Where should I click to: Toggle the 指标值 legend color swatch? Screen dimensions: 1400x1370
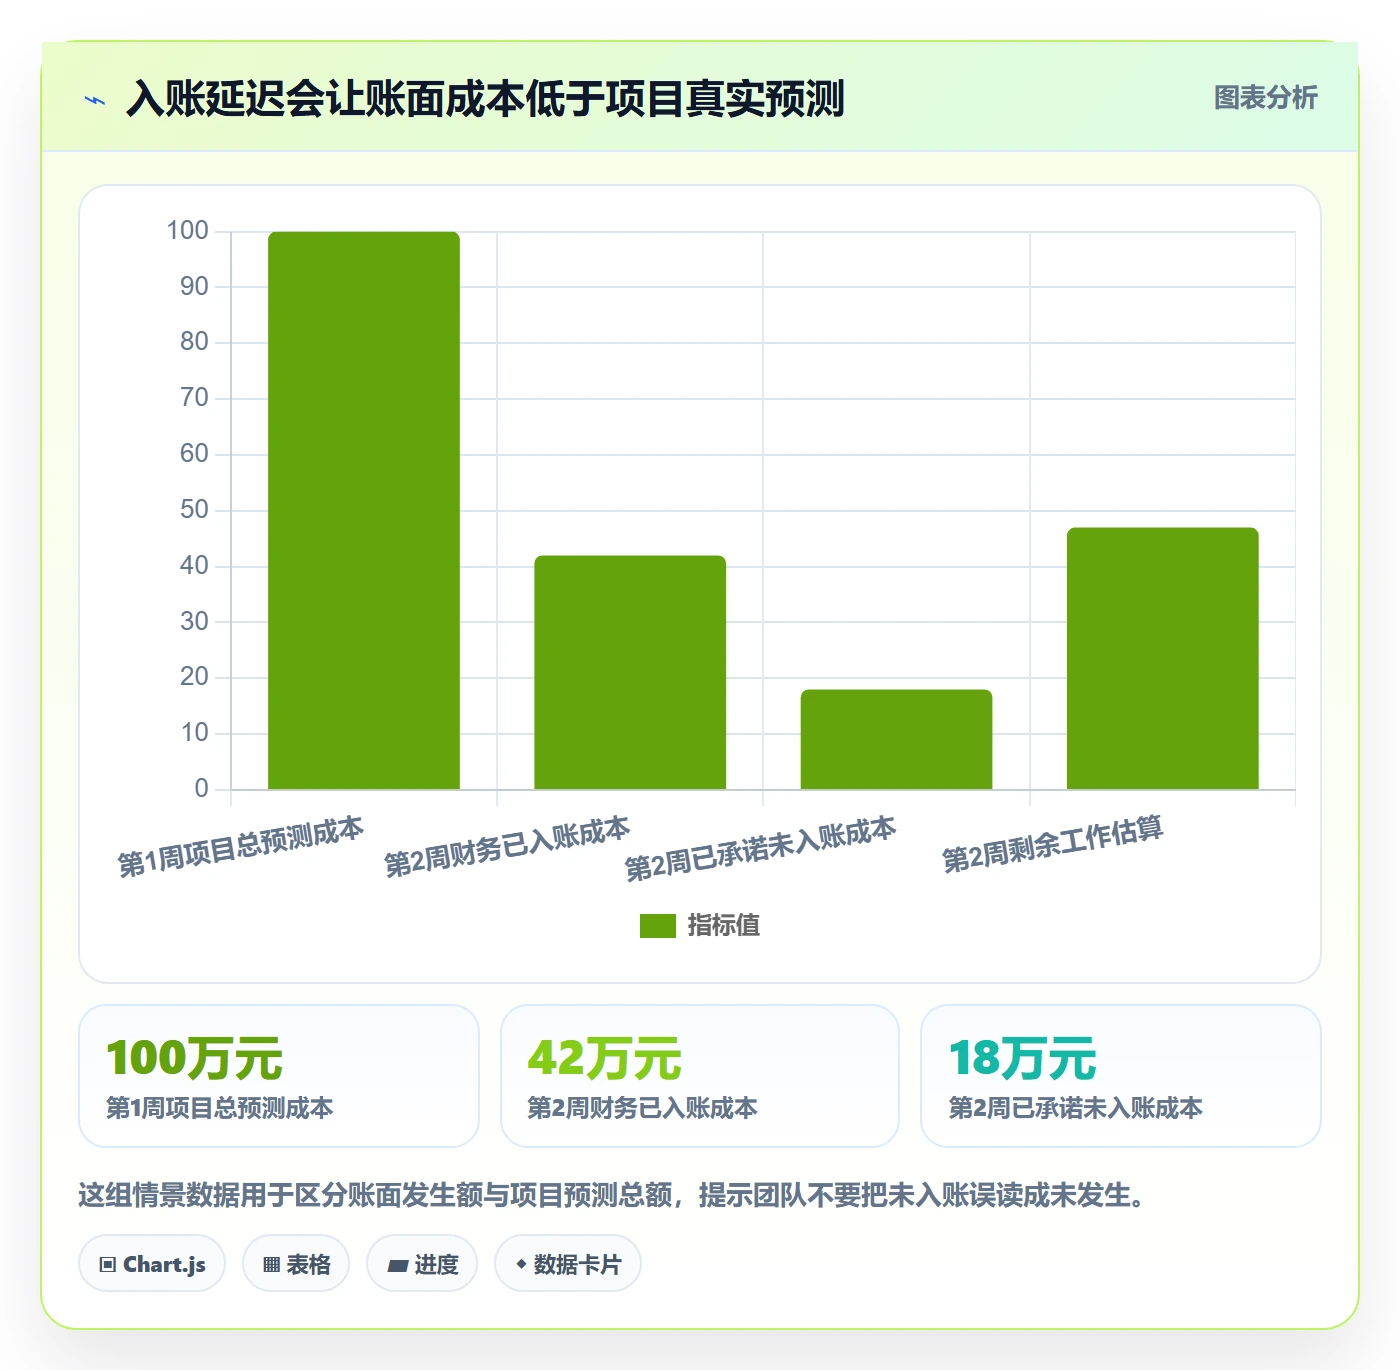tap(658, 926)
